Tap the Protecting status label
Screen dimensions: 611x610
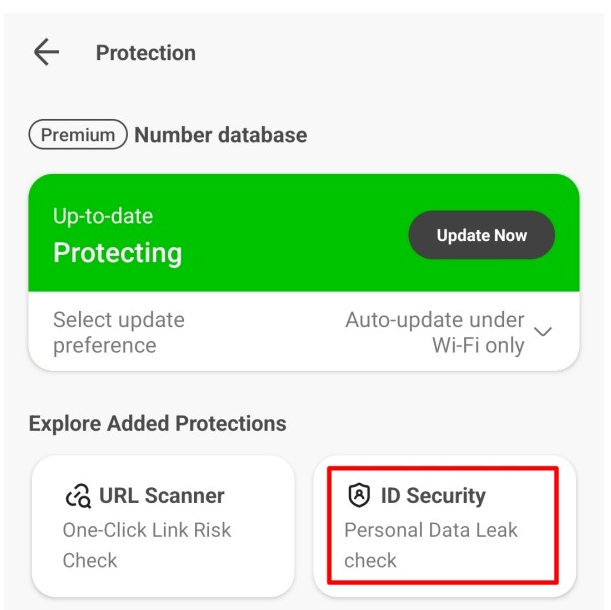coord(118,253)
